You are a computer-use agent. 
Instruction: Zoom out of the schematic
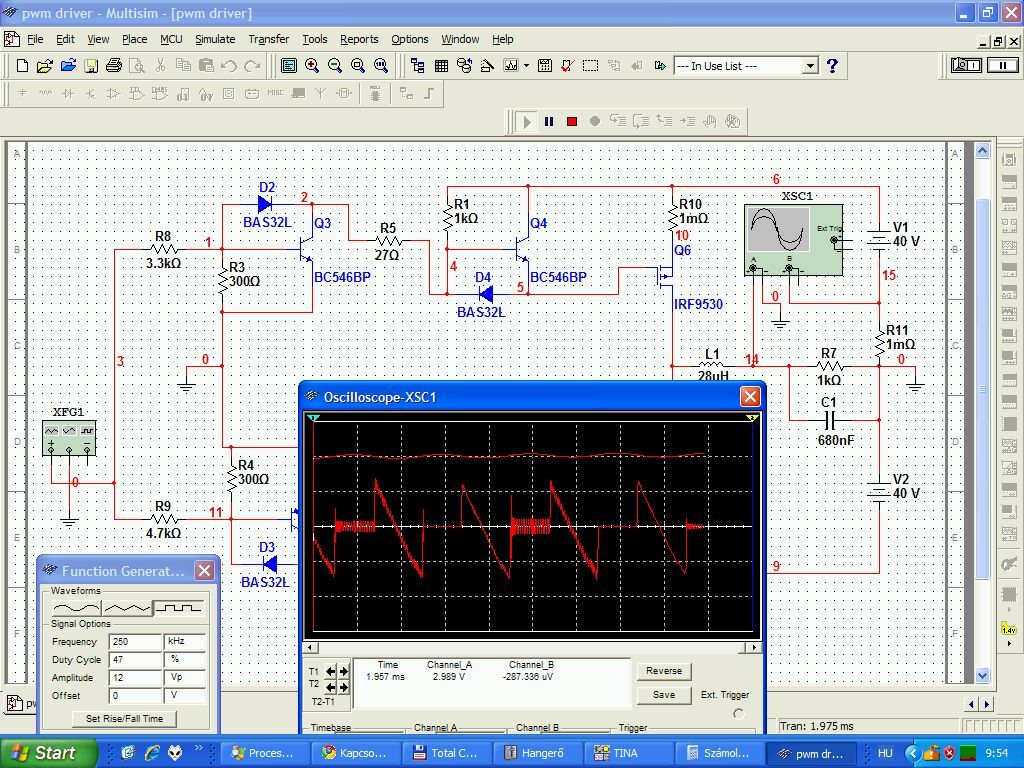click(x=335, y=66)
